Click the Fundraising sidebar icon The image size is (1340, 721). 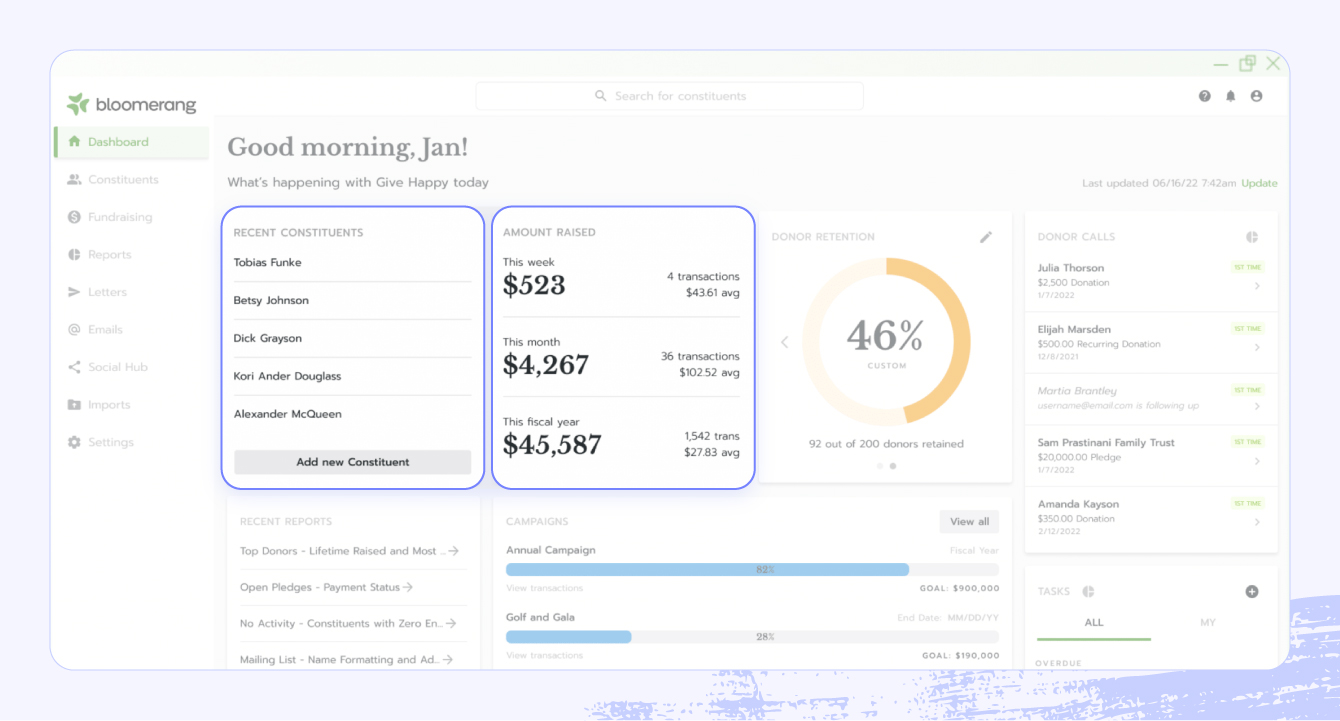(x=72, y=217)
